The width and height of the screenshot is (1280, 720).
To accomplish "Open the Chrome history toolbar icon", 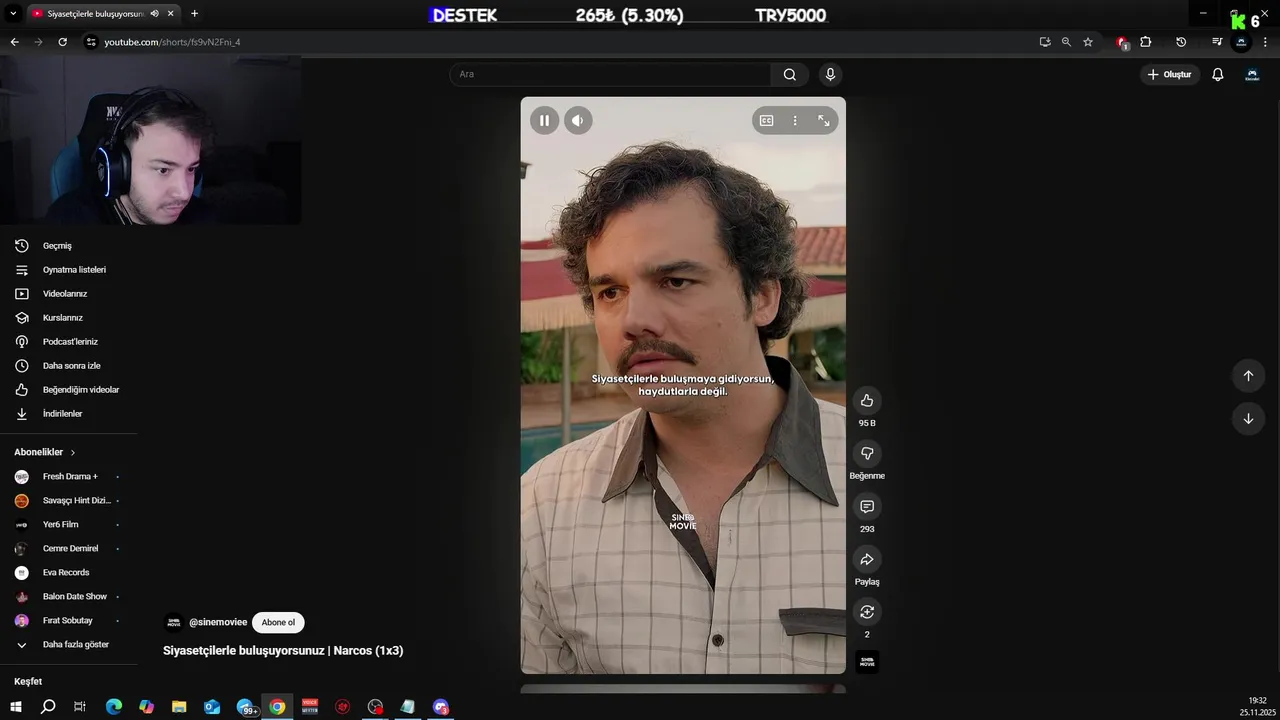I will point(1181,42).
